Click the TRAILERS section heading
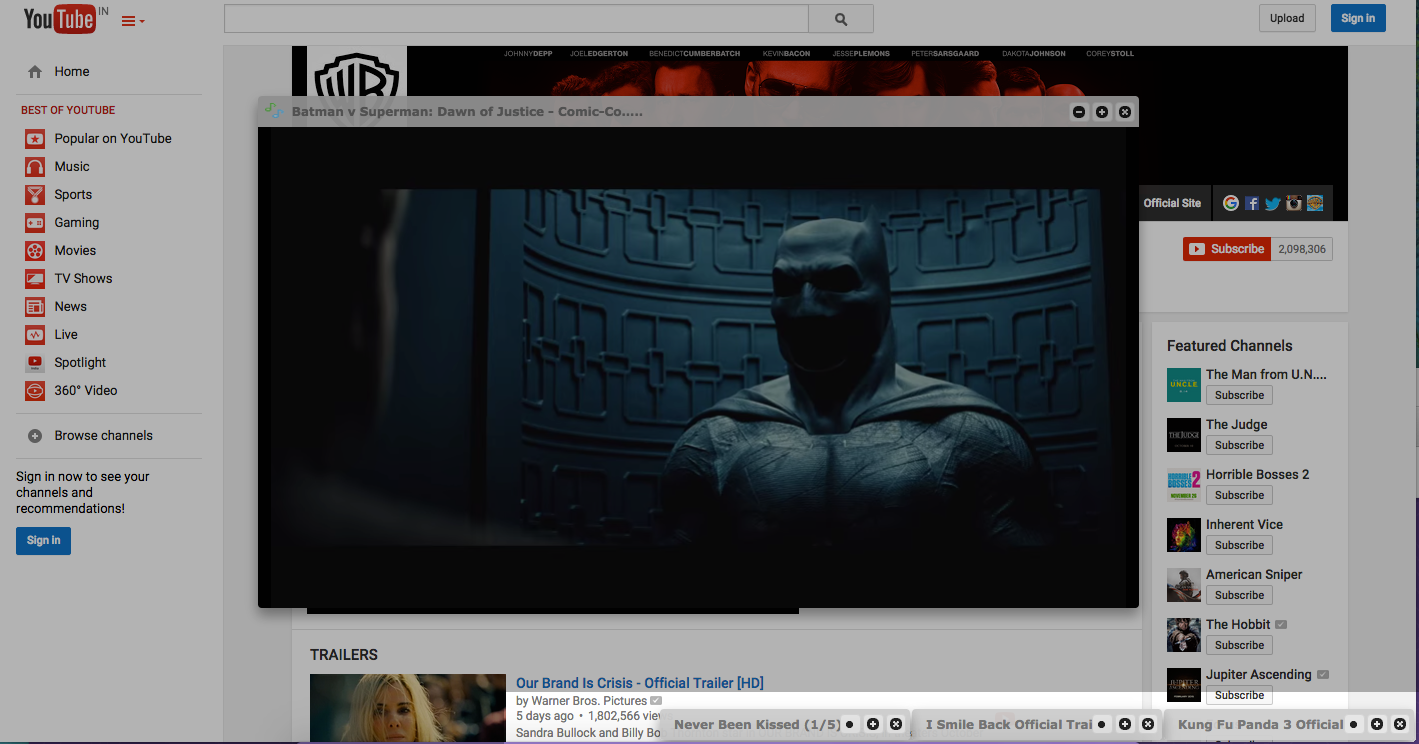Screen dimensions: 1419x744 344,655
